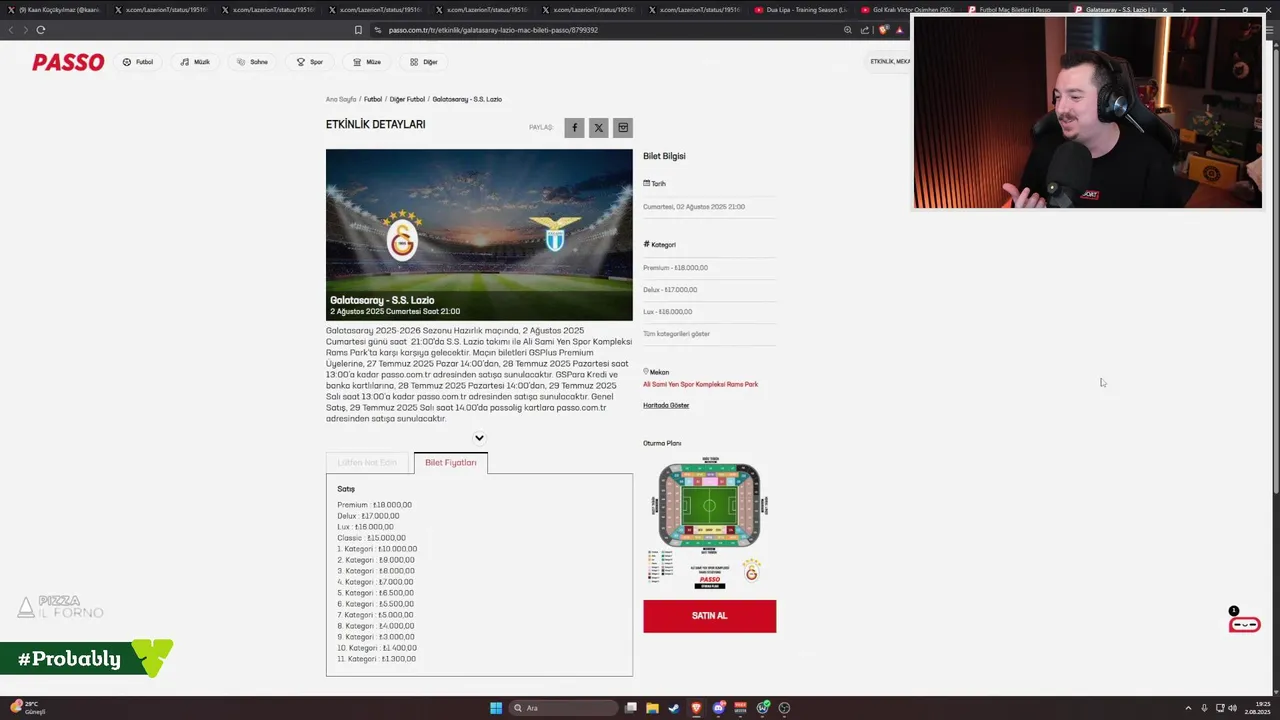Click the browser address bar URL
This screenshot has width=1280, height=720.
[x=493, y=30]
